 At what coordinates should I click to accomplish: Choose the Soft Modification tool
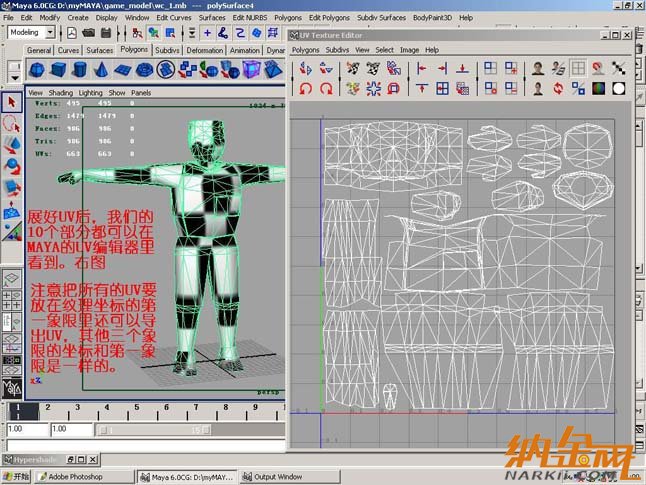tap(12, 210)
